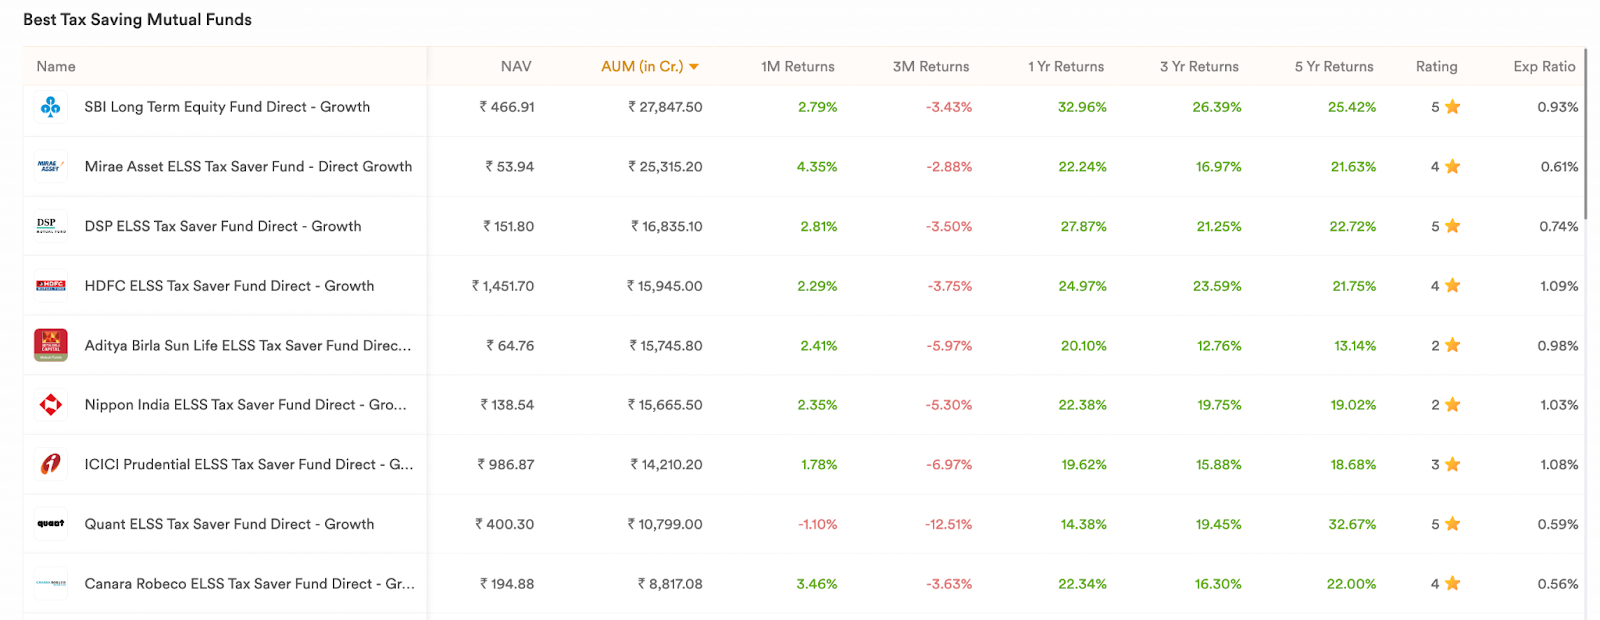Open Mirae Asset ELSS Tax Saver Fund link

tap(248, 167)
